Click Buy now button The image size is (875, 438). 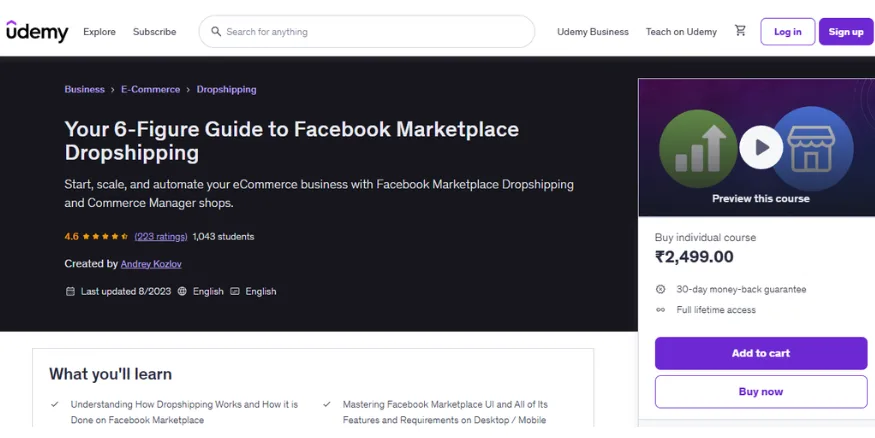coord(761,392)
